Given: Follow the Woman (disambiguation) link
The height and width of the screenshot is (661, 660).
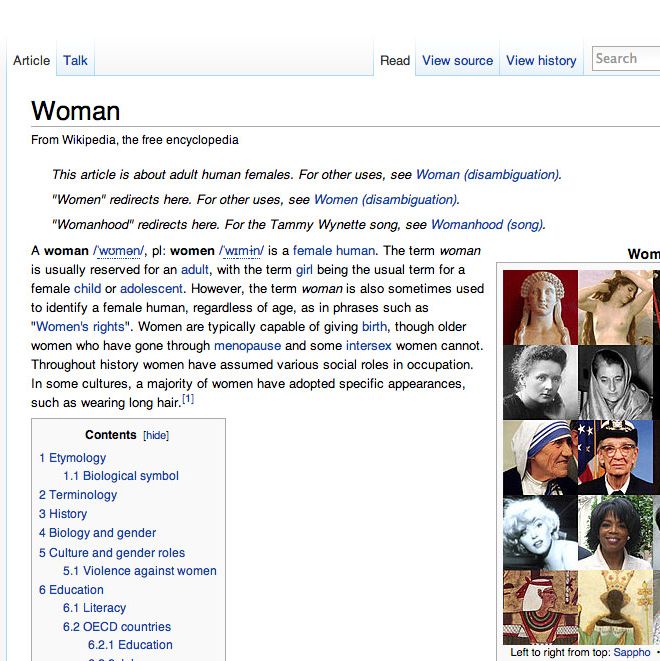Looking at the screenshot, I should coord(488,175).
